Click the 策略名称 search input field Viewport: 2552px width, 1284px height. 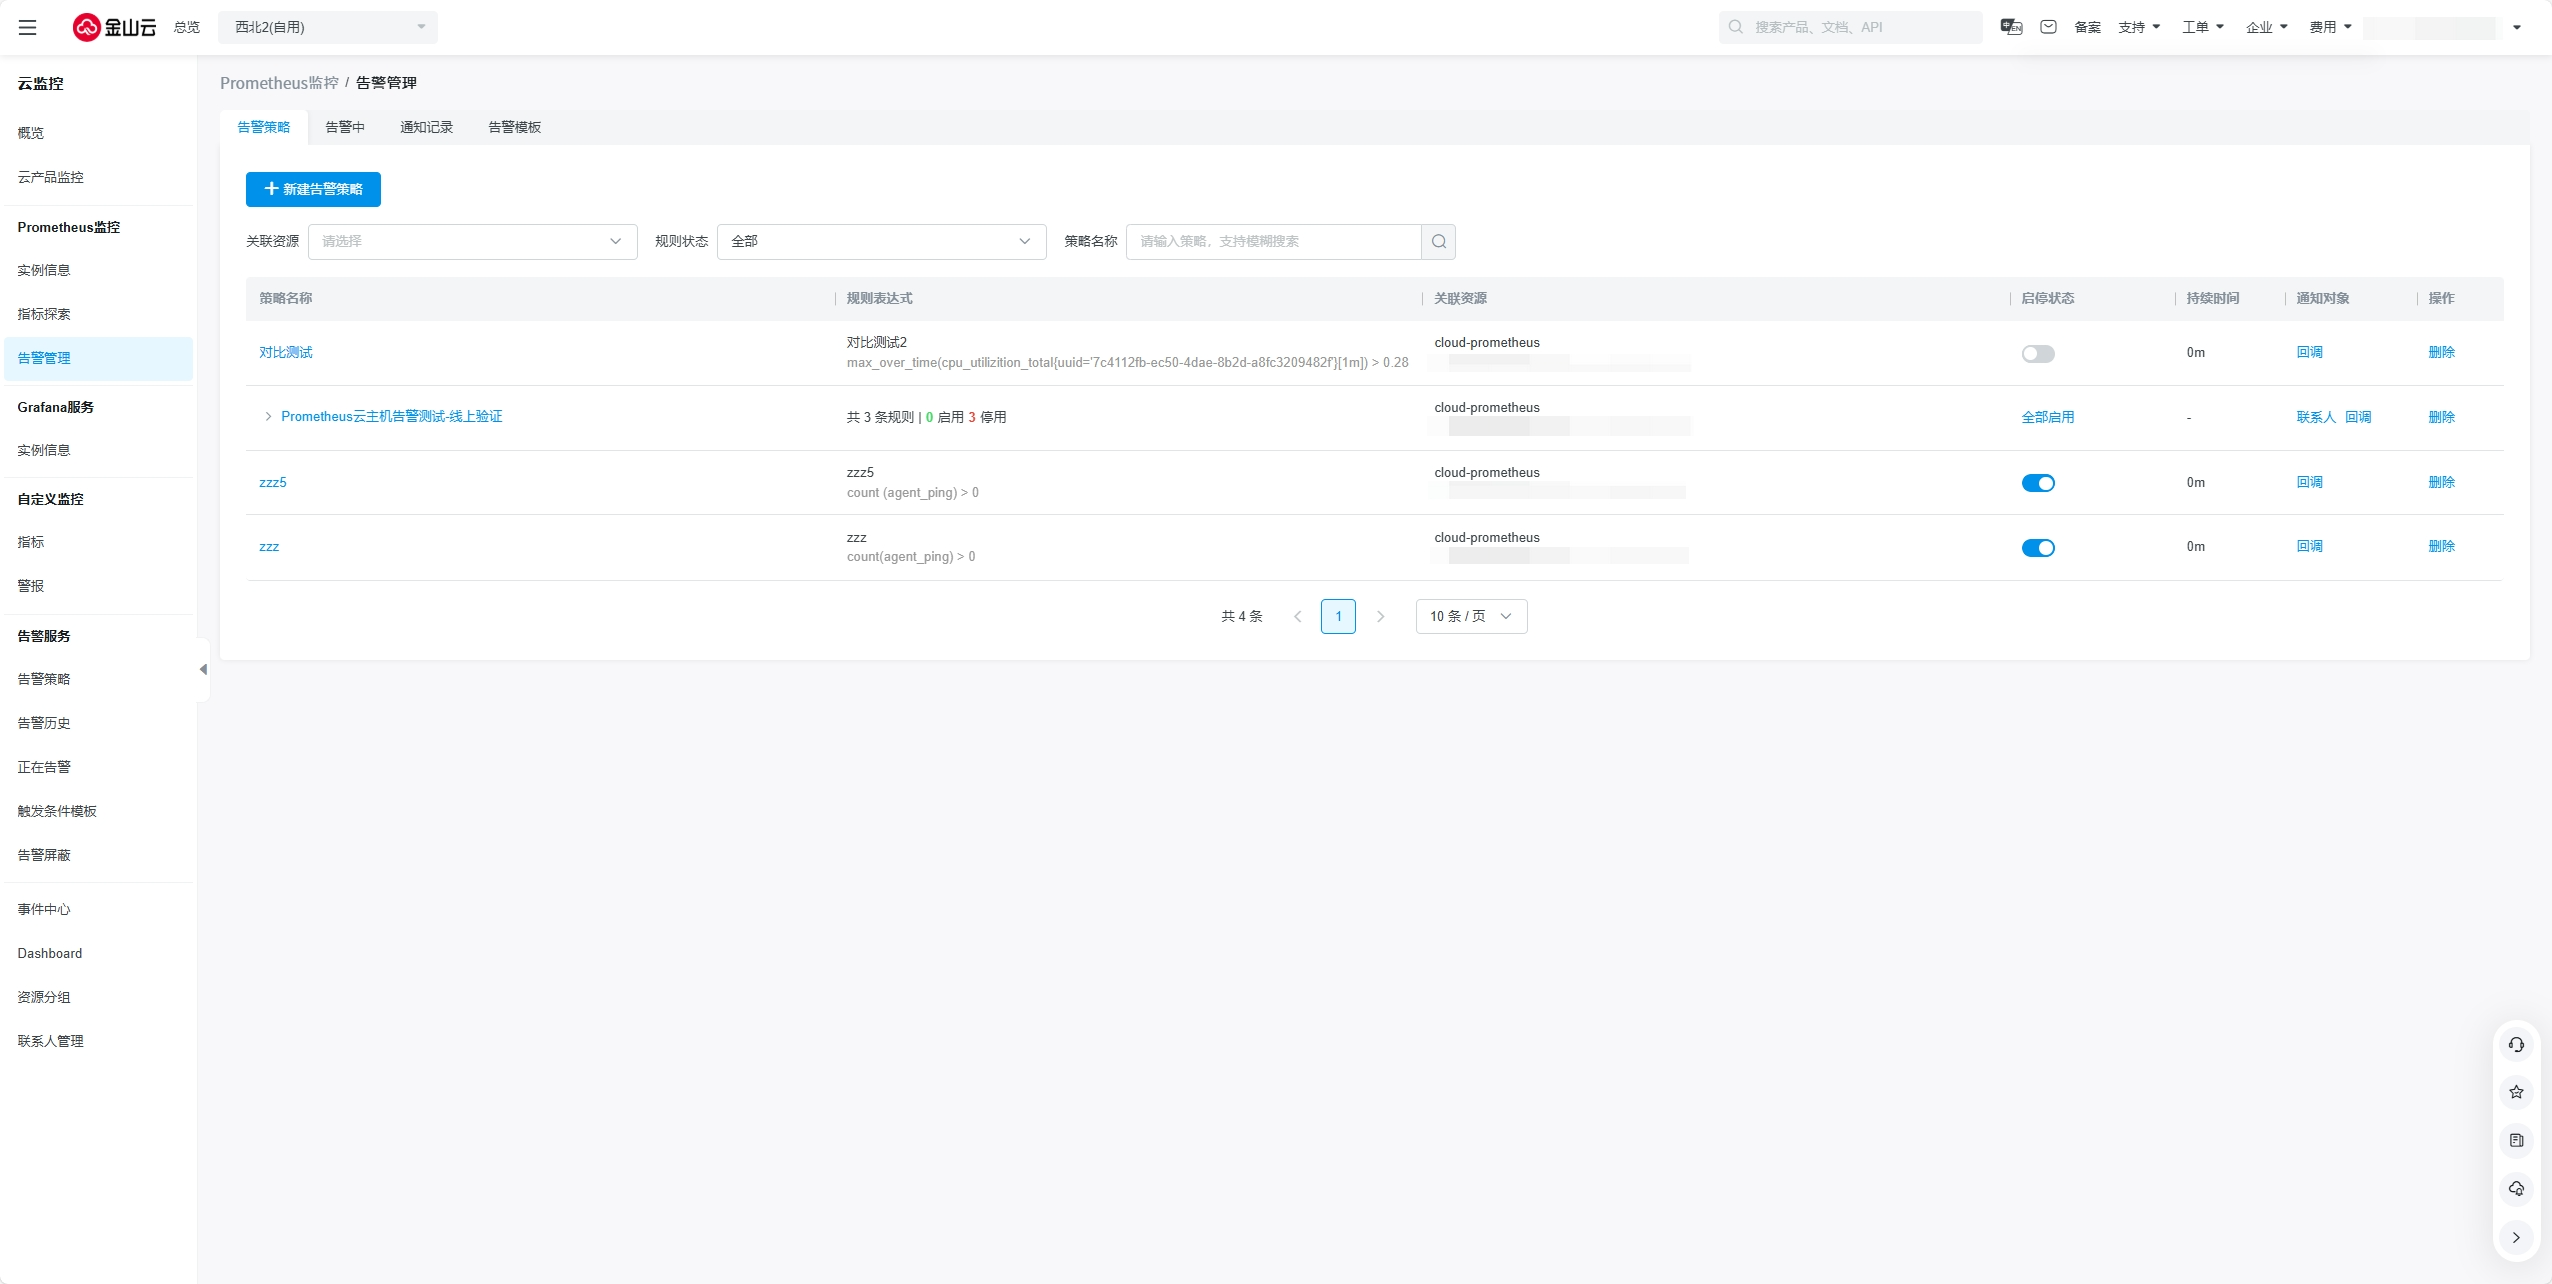pyautogui.click(x=1272, y=242)
